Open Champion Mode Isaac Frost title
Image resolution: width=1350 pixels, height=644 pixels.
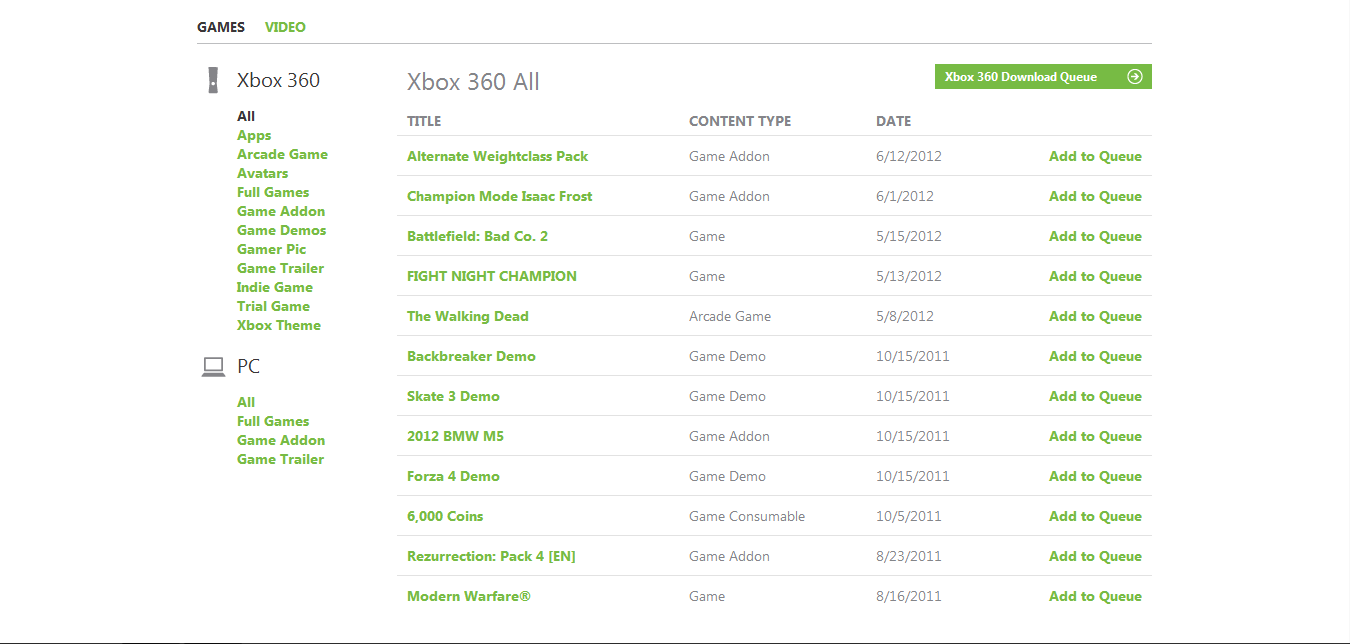click(x=499, y=196)
